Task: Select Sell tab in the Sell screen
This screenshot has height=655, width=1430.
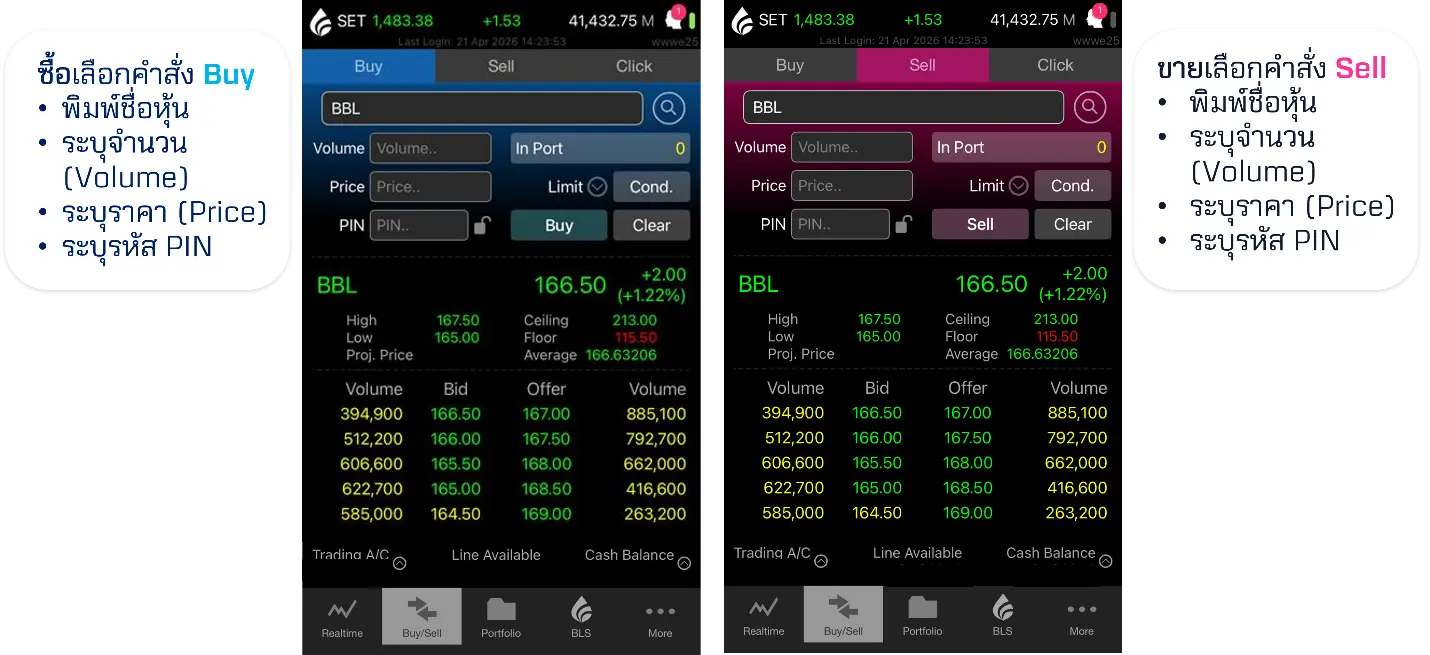Action: (x=923, y=65)
